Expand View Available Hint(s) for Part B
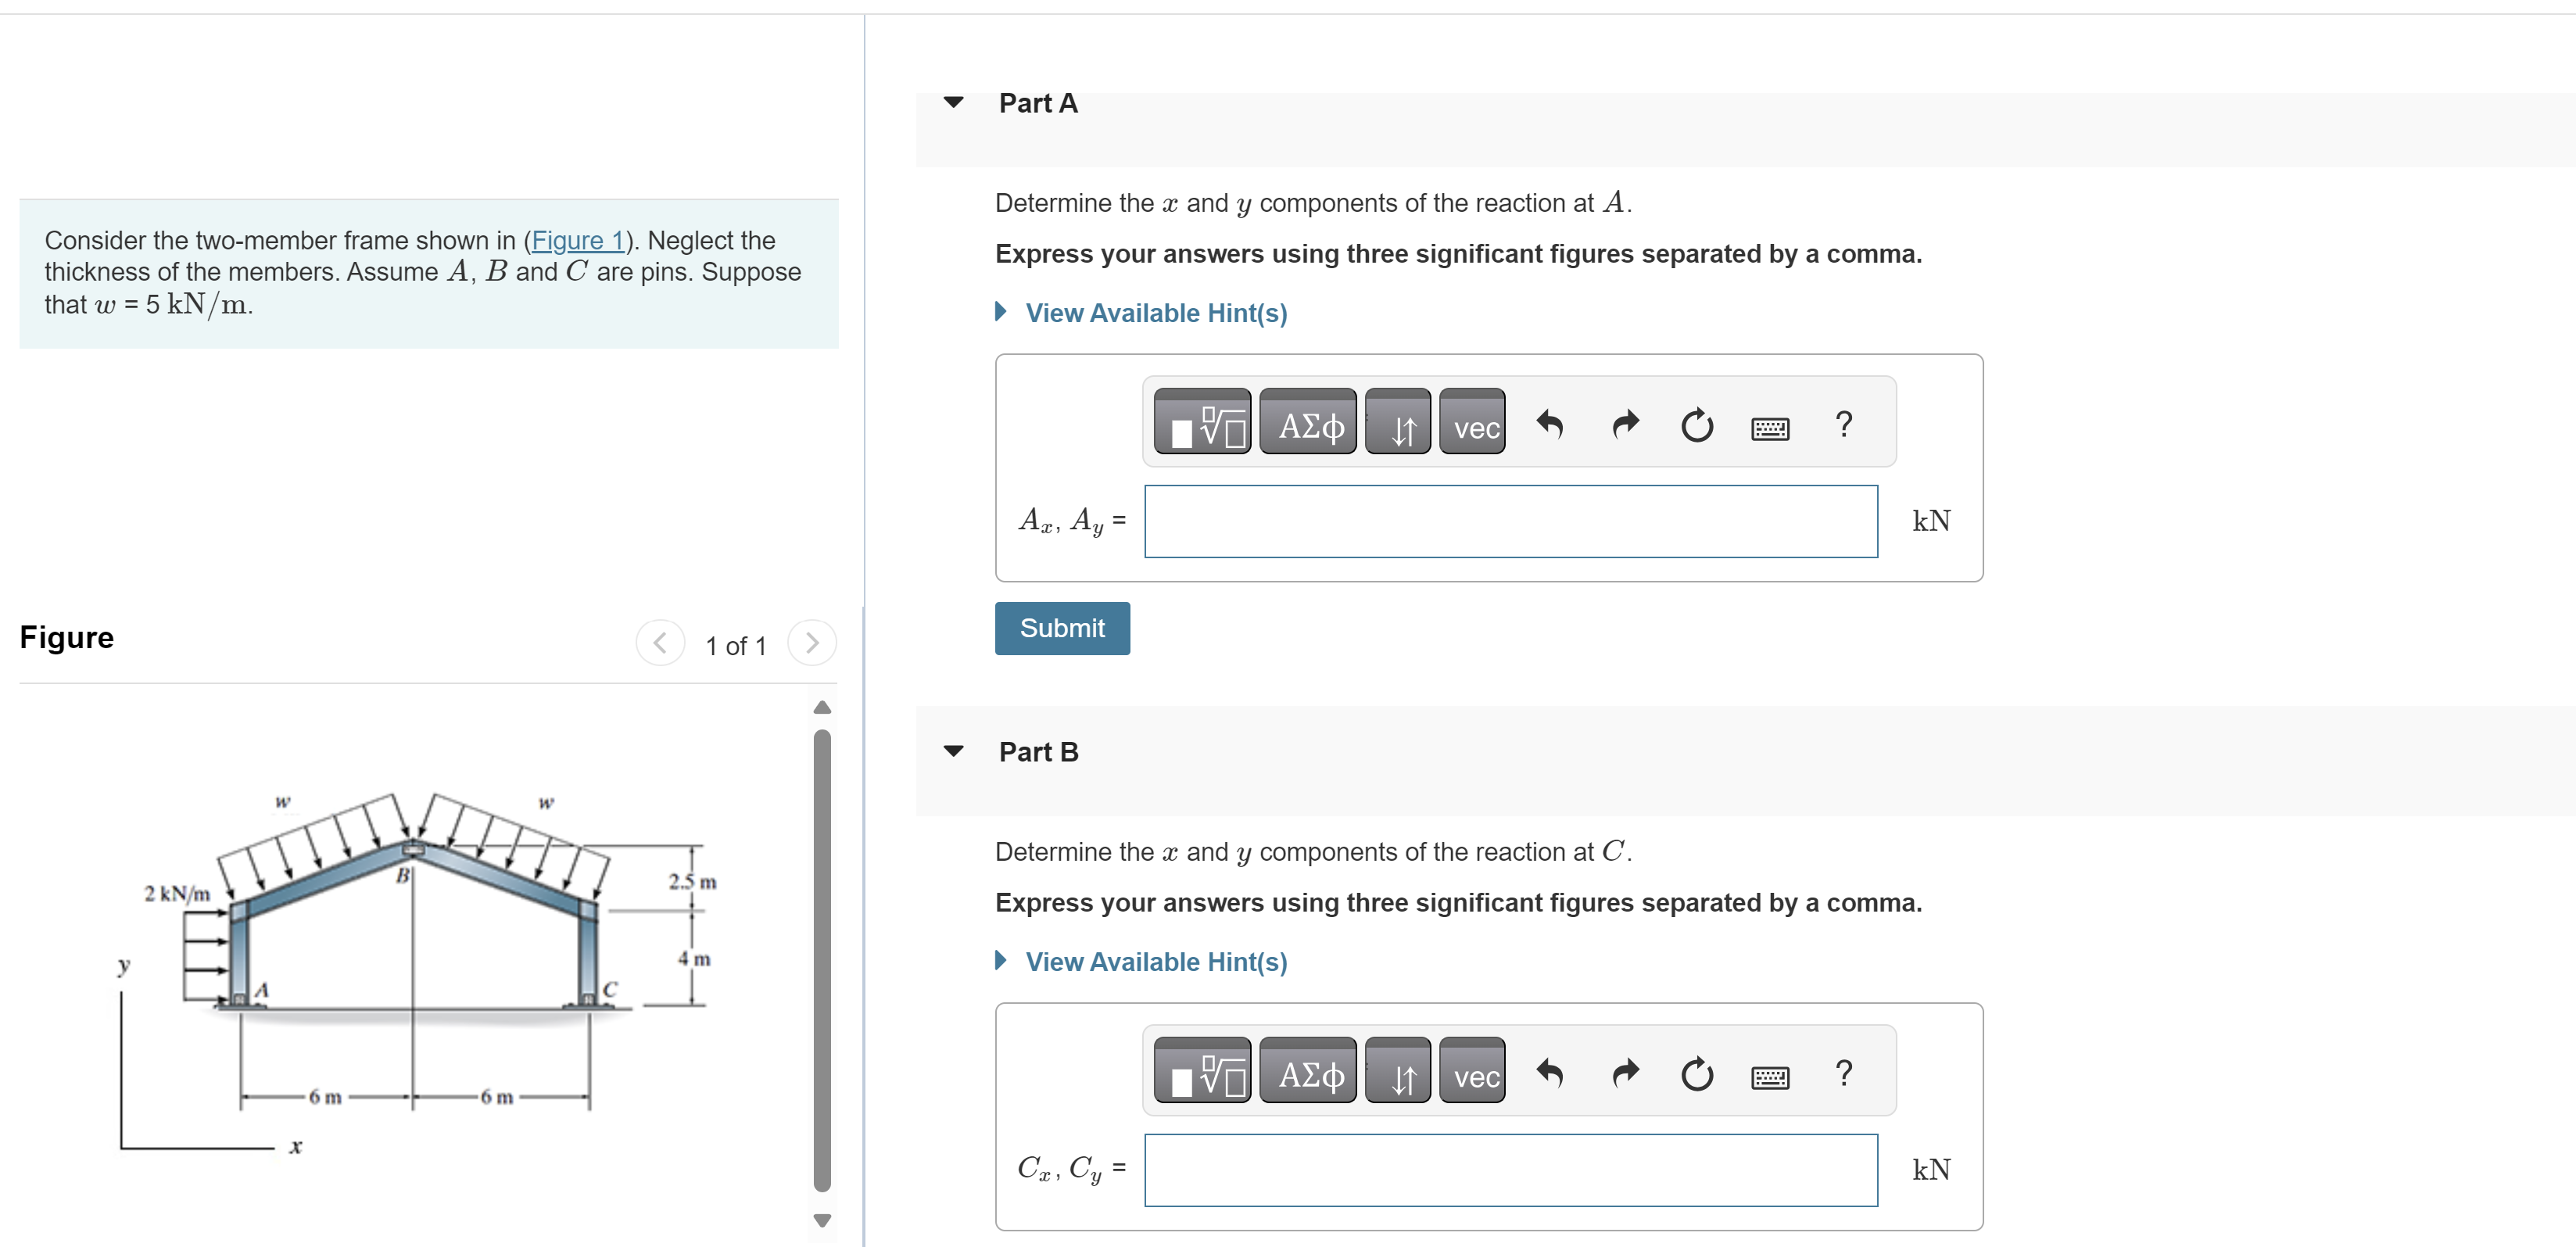The height and width of the screenshot is (1247, 2576). (x=1155, y=962)
